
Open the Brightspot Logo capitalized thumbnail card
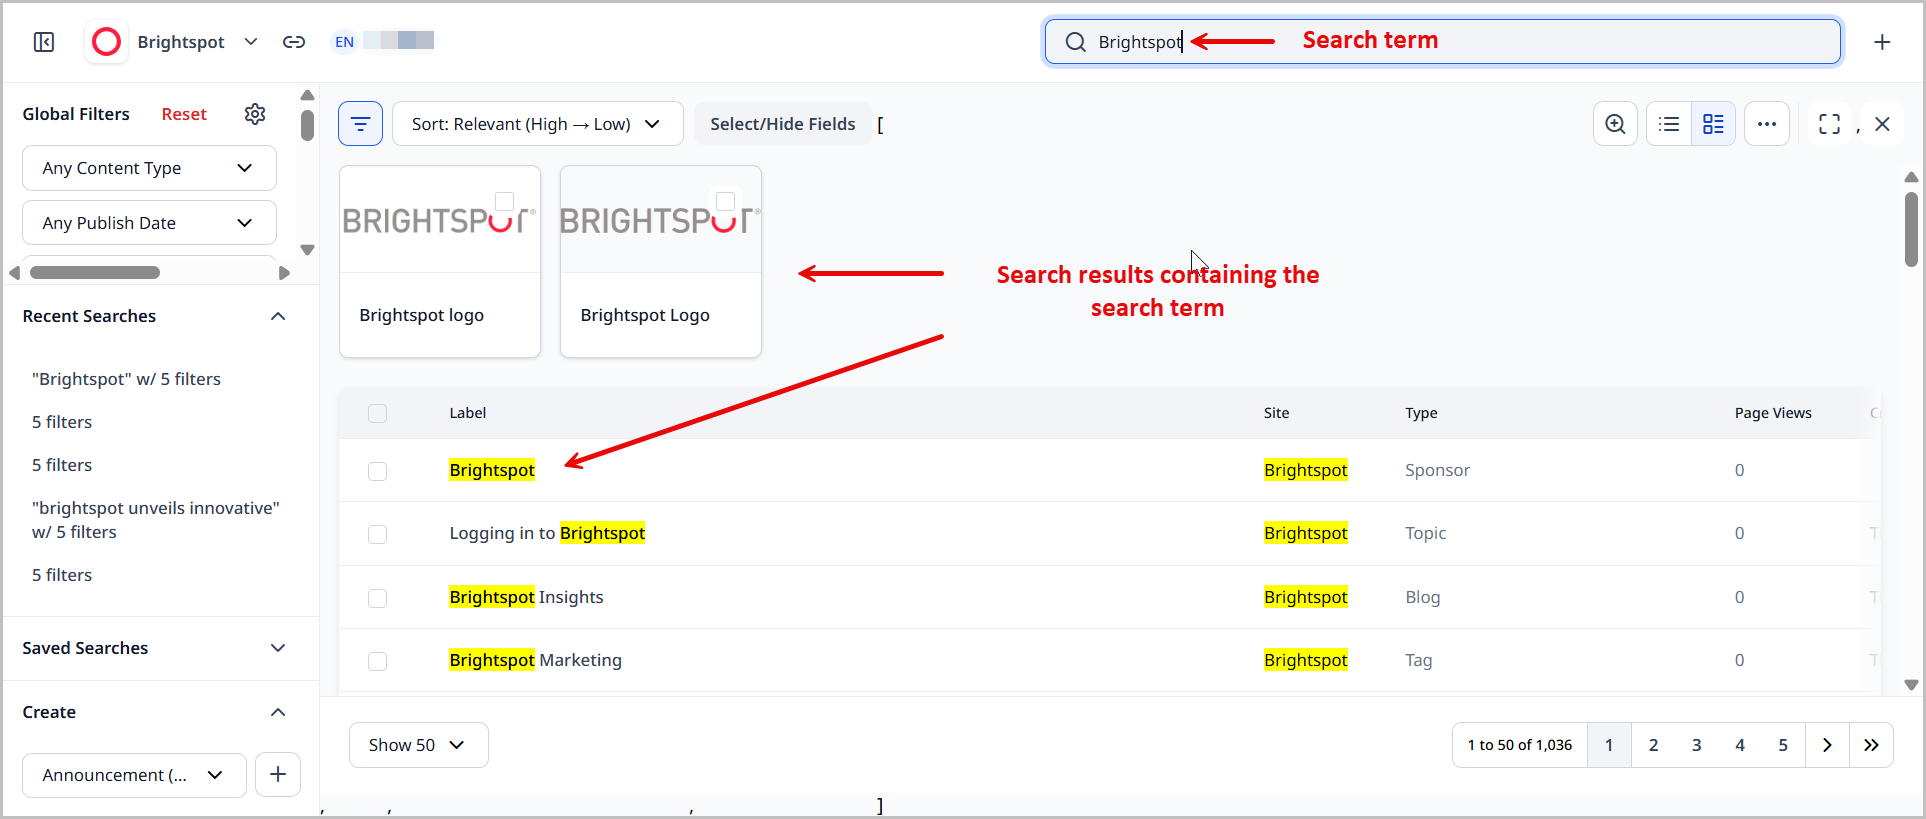pyautogui.click(x=661, y=261)
